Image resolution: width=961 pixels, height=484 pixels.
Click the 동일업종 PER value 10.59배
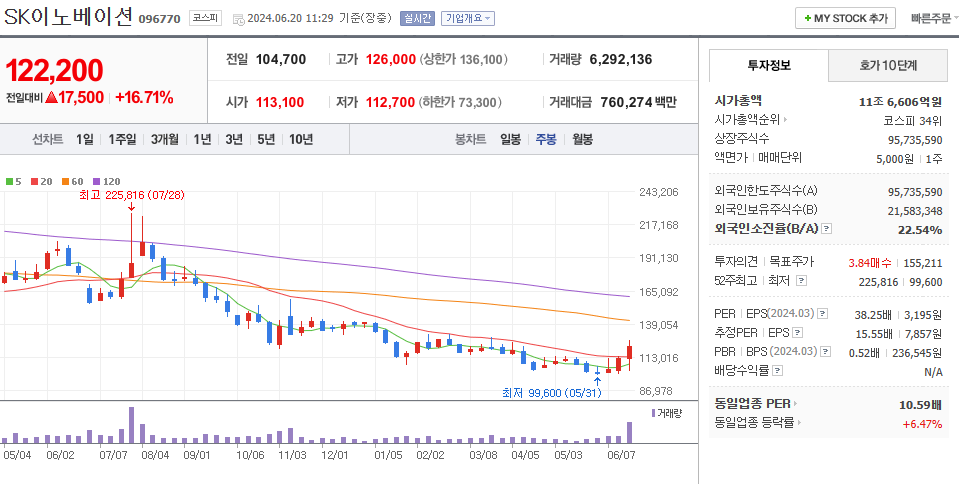click(x=921, y=405)
